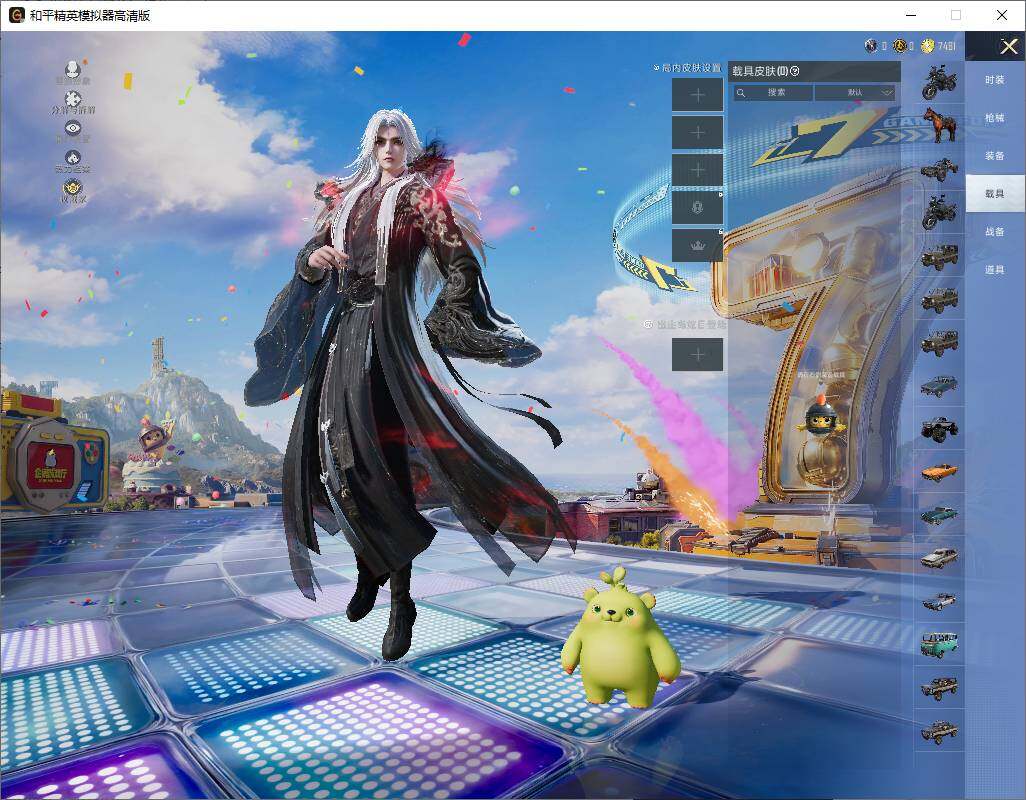Screen dimensions: 1026x800
Task: Switch to the 道具 tab
Action: tap(995, 270)
